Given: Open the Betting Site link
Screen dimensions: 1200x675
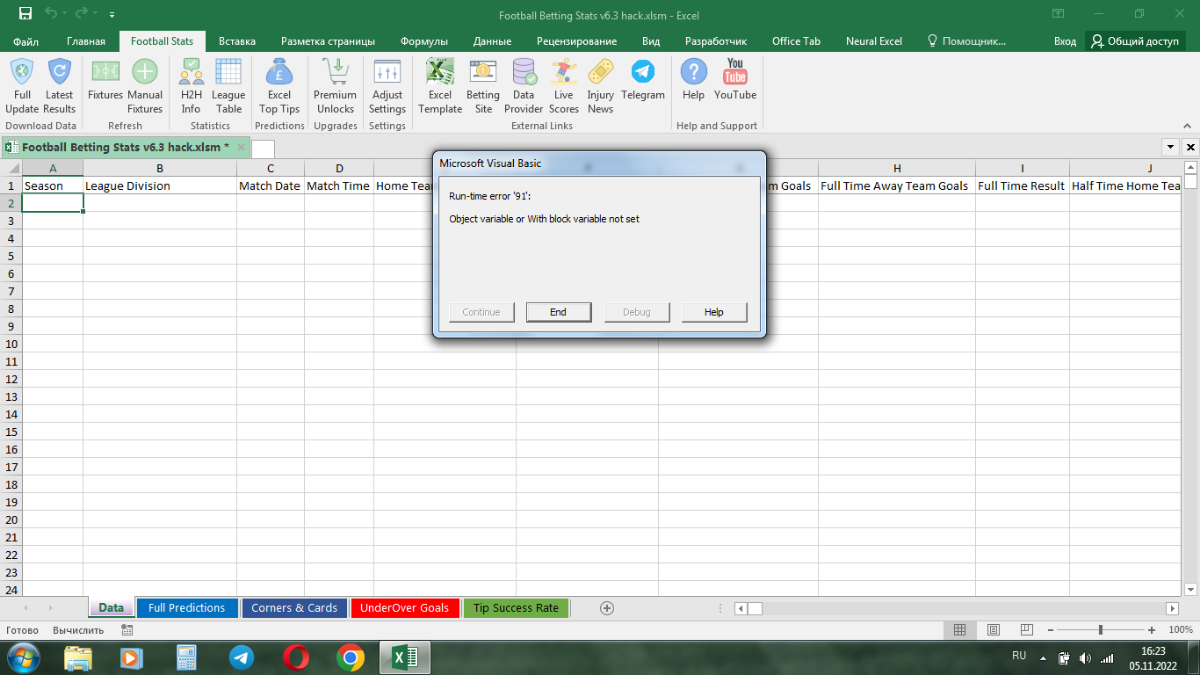Looking at the screenshot, I should click(x=483, y=87).
